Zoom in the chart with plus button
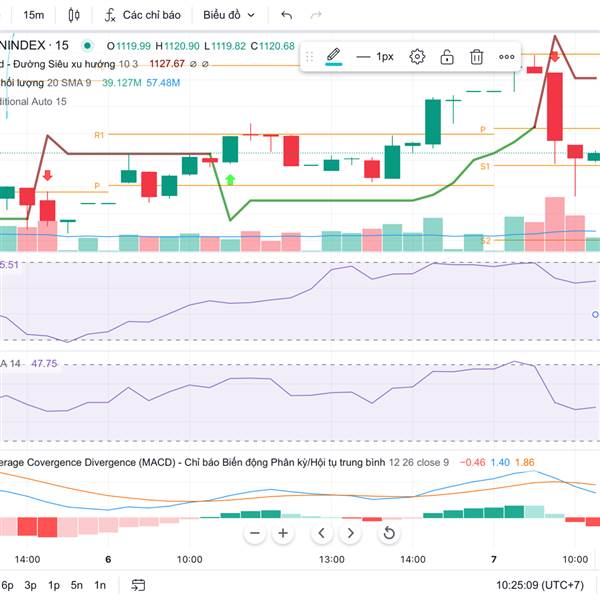The height and width of the screenshot is (600, 600). pos(283,533)
